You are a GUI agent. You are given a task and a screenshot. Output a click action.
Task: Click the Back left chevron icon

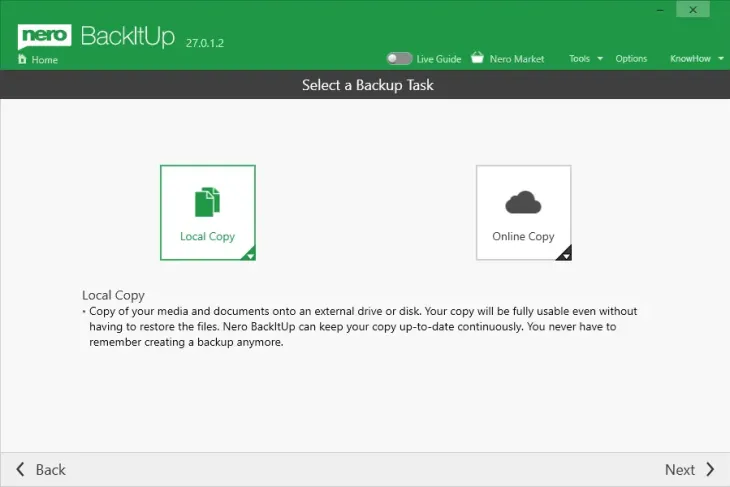[21, 469]
